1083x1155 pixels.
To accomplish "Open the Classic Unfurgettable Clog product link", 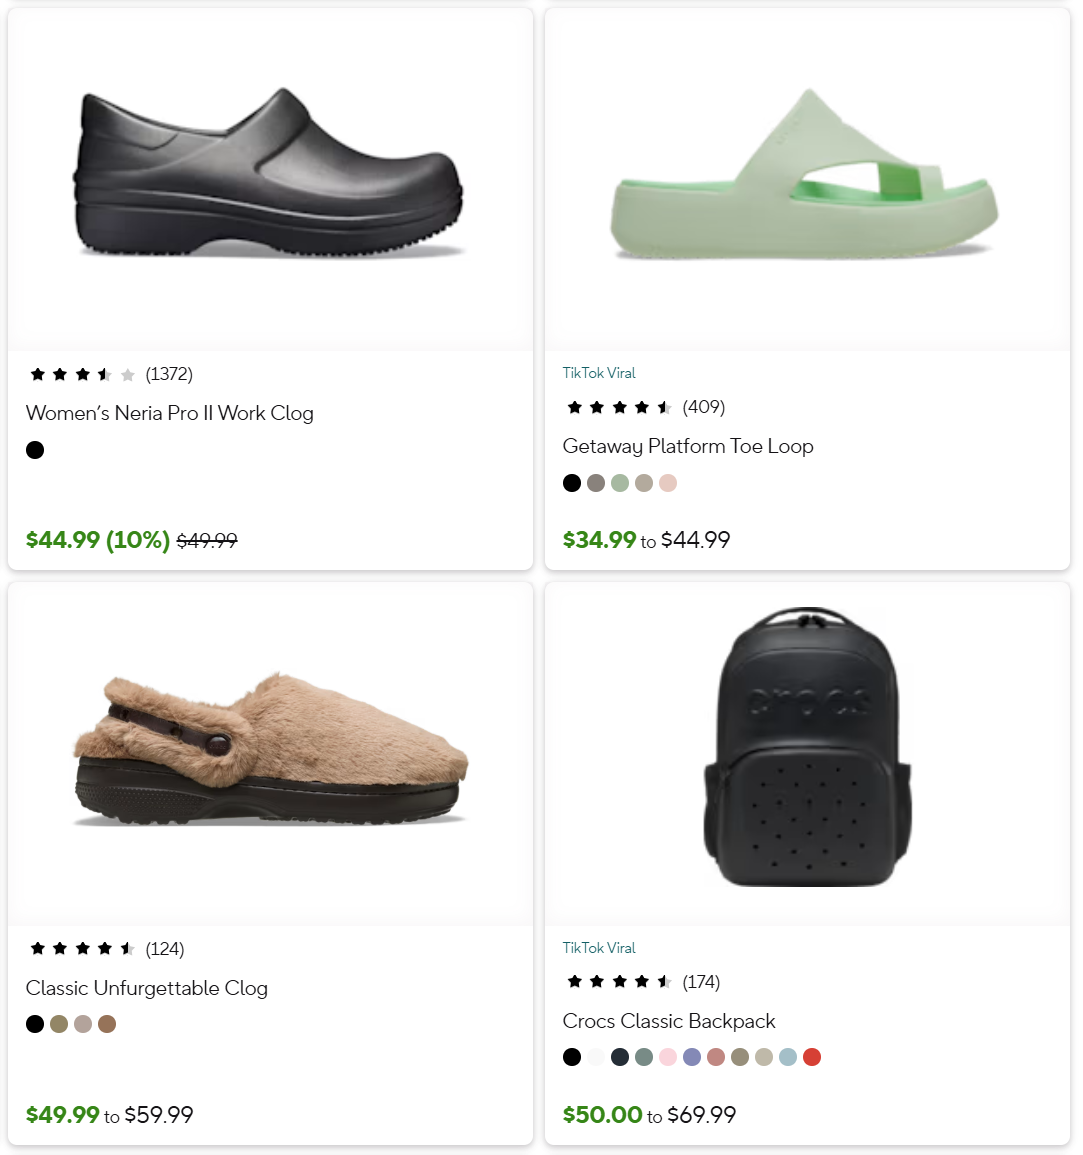I will tap(146, 988).
